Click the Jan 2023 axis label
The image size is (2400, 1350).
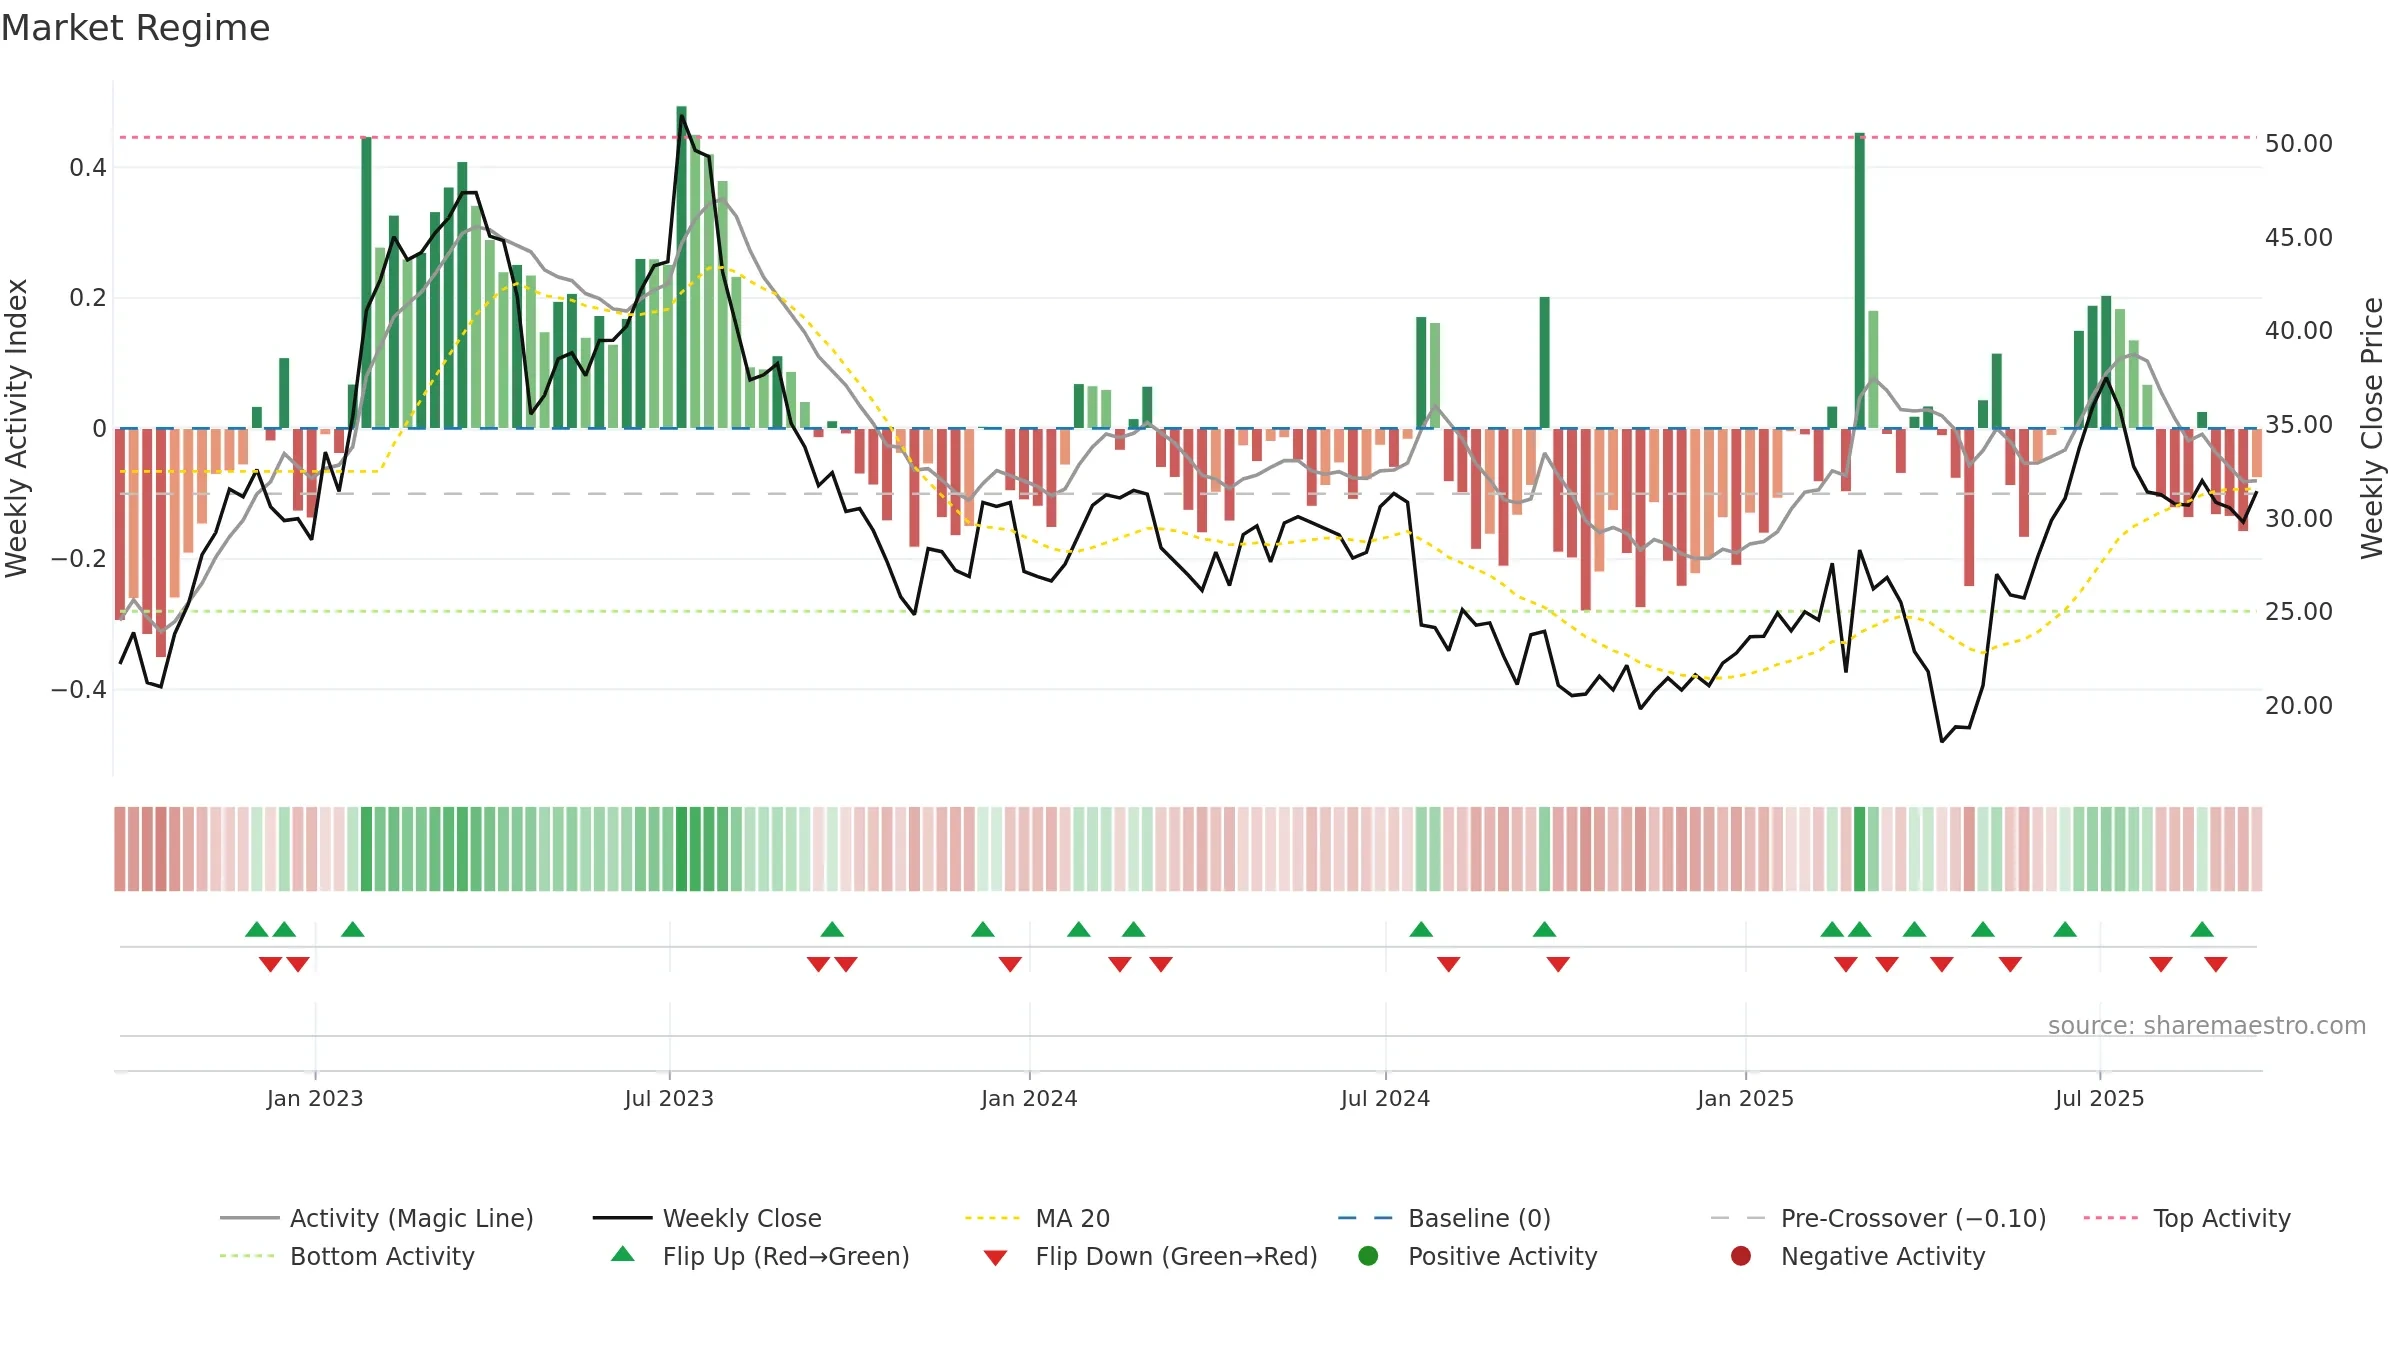pos(315,1098)
